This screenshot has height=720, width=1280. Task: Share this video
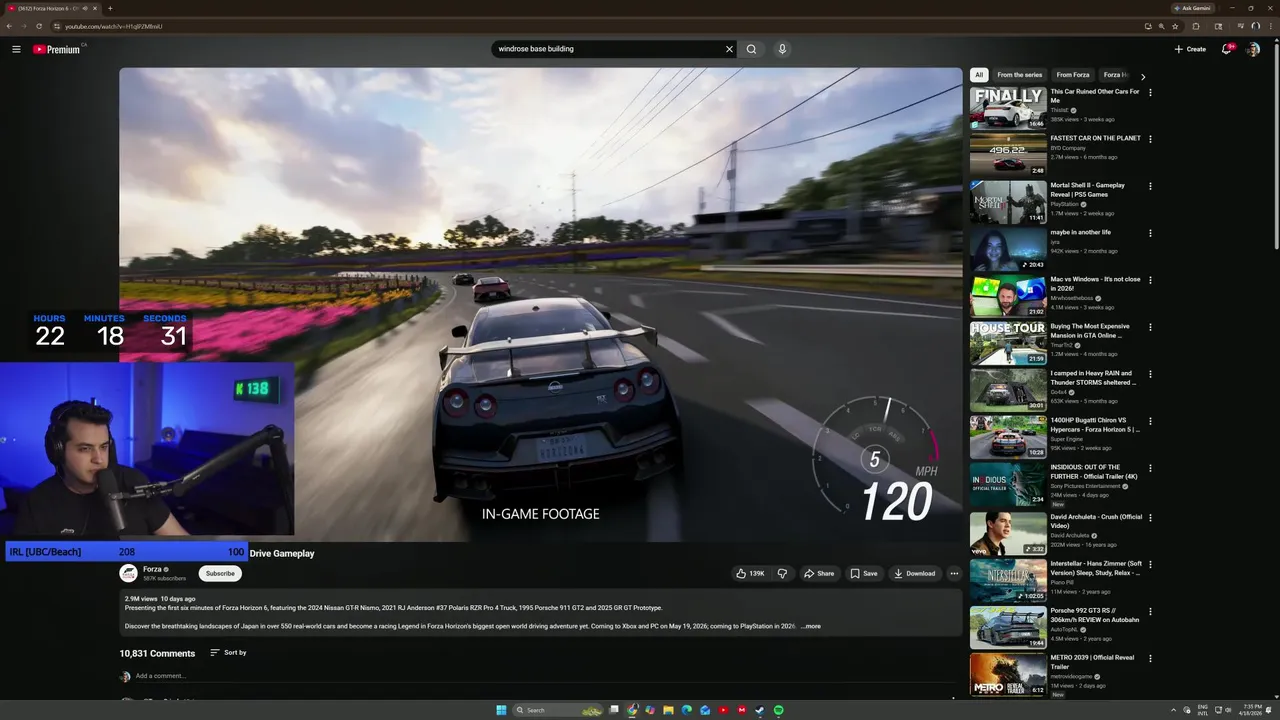tap(818, 573)
